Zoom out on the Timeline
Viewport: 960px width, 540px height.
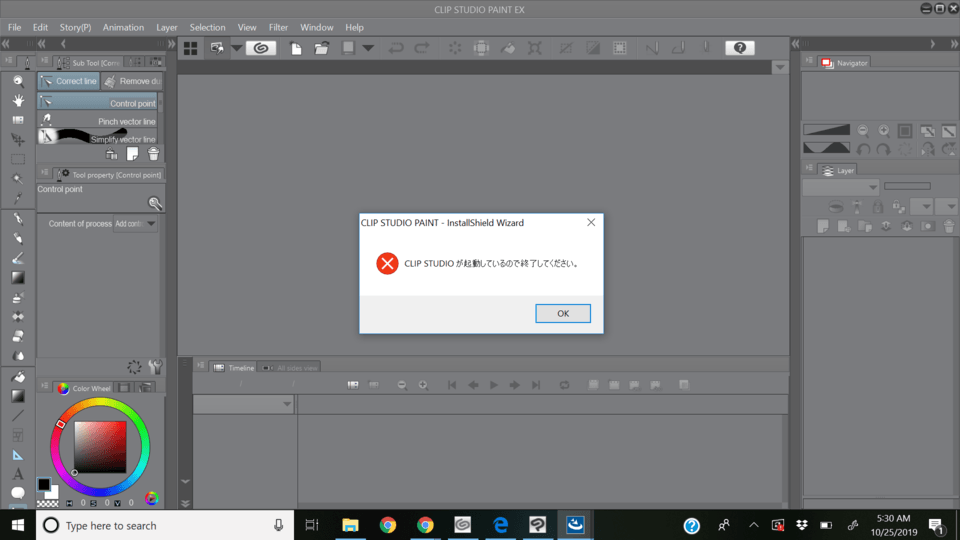[402, 385]
